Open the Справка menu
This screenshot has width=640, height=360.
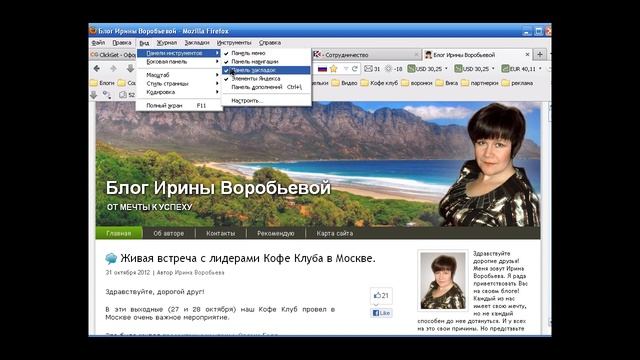coord(270,42)
